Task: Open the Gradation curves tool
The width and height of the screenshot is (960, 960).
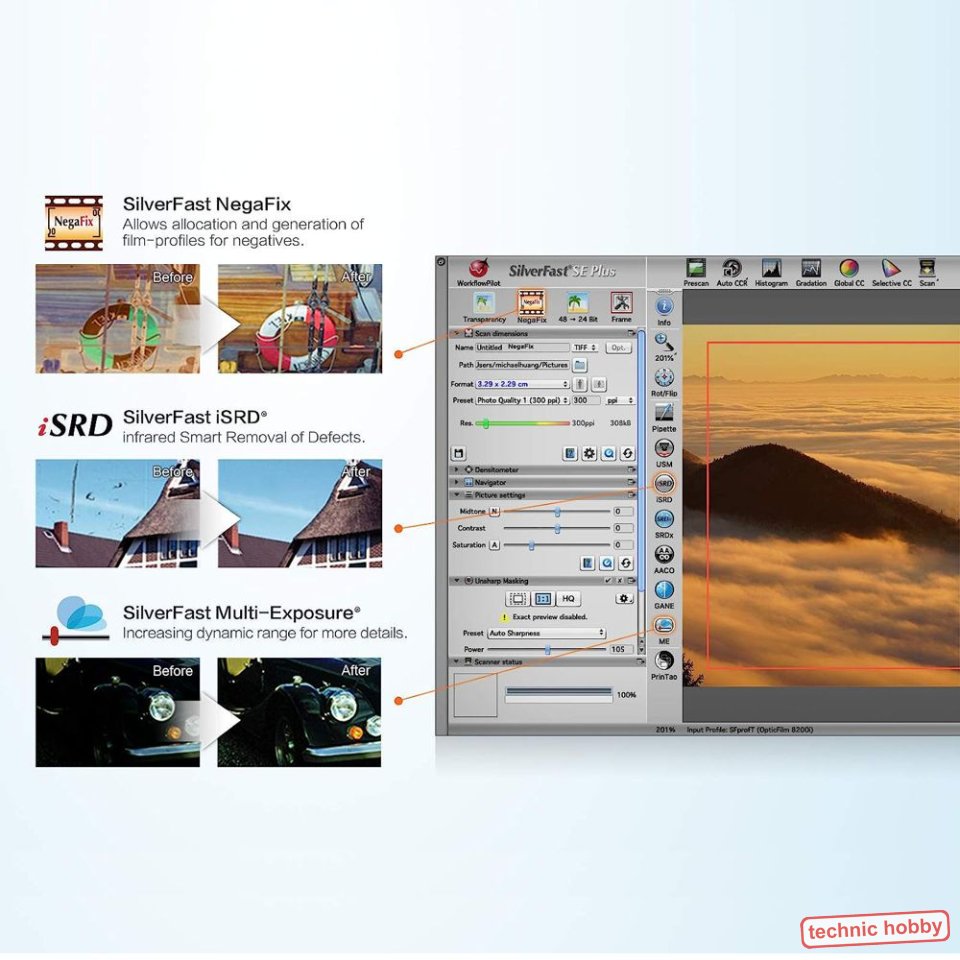Action: 811,270
